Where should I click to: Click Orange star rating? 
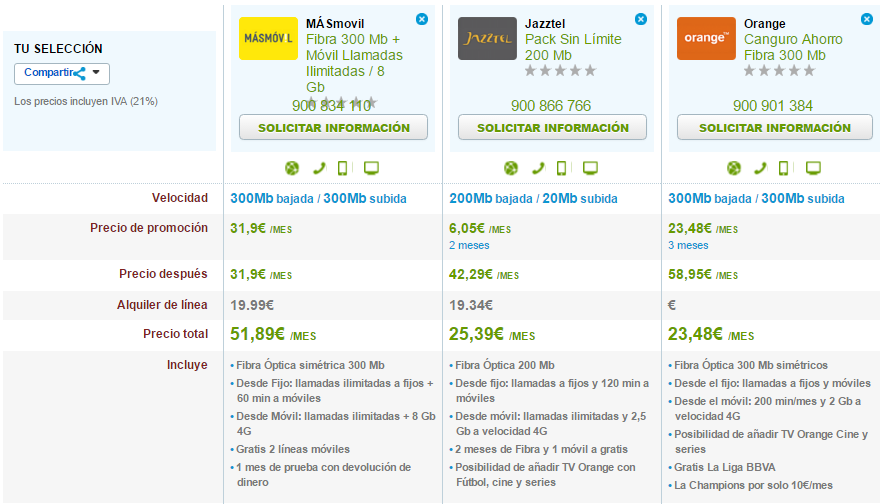point(779,71)
